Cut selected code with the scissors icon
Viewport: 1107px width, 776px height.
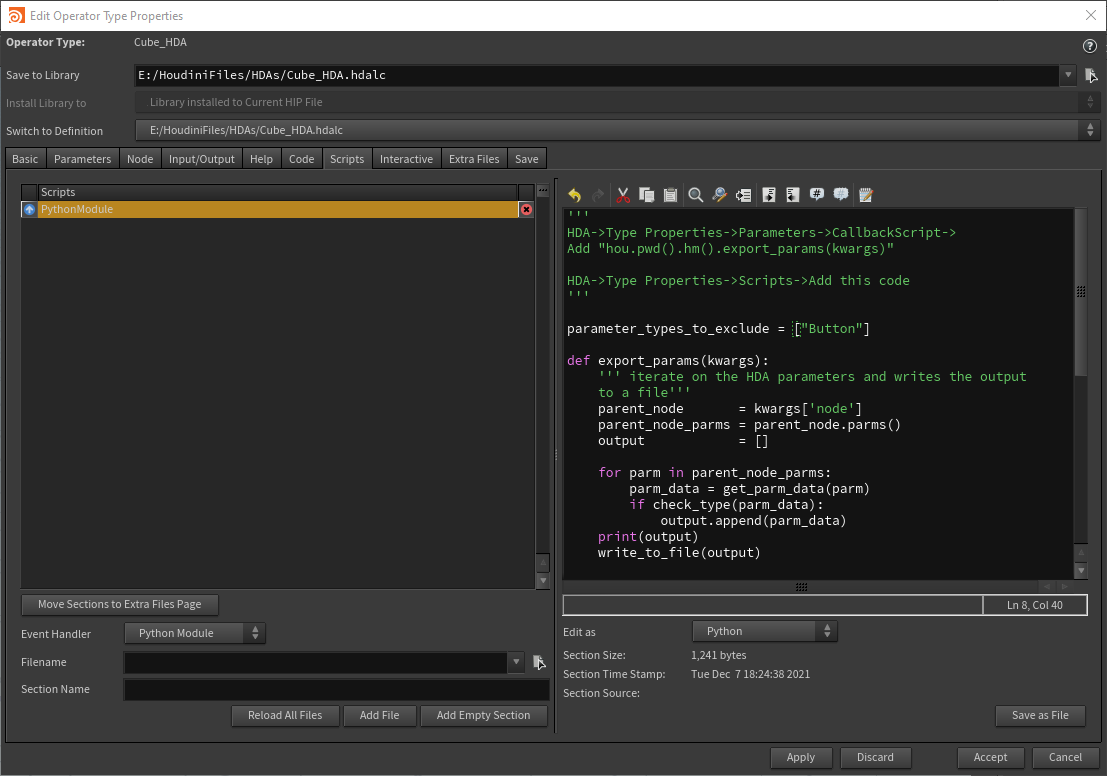[x=623, y=195]
